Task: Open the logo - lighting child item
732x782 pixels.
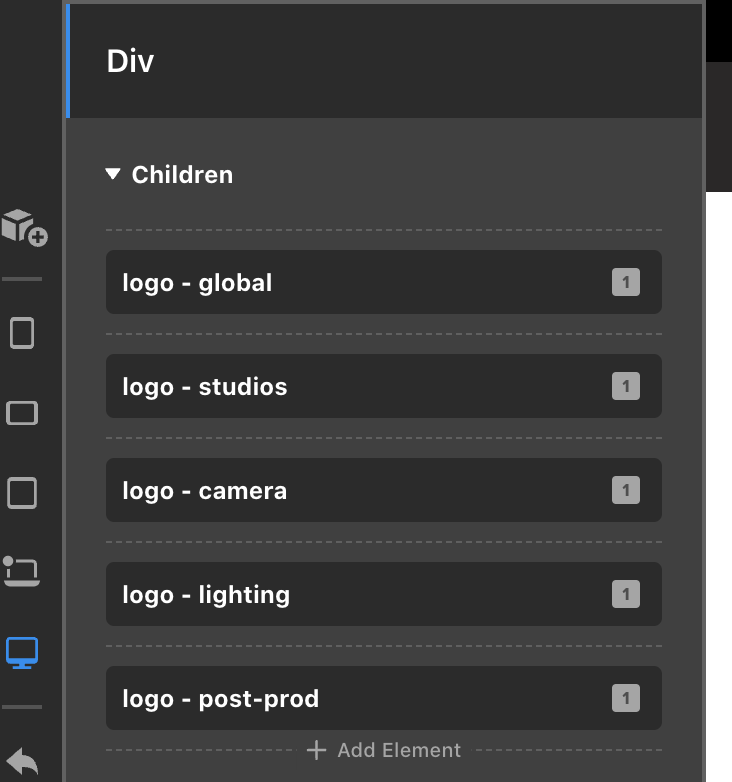Action: (x=383, y=594)
